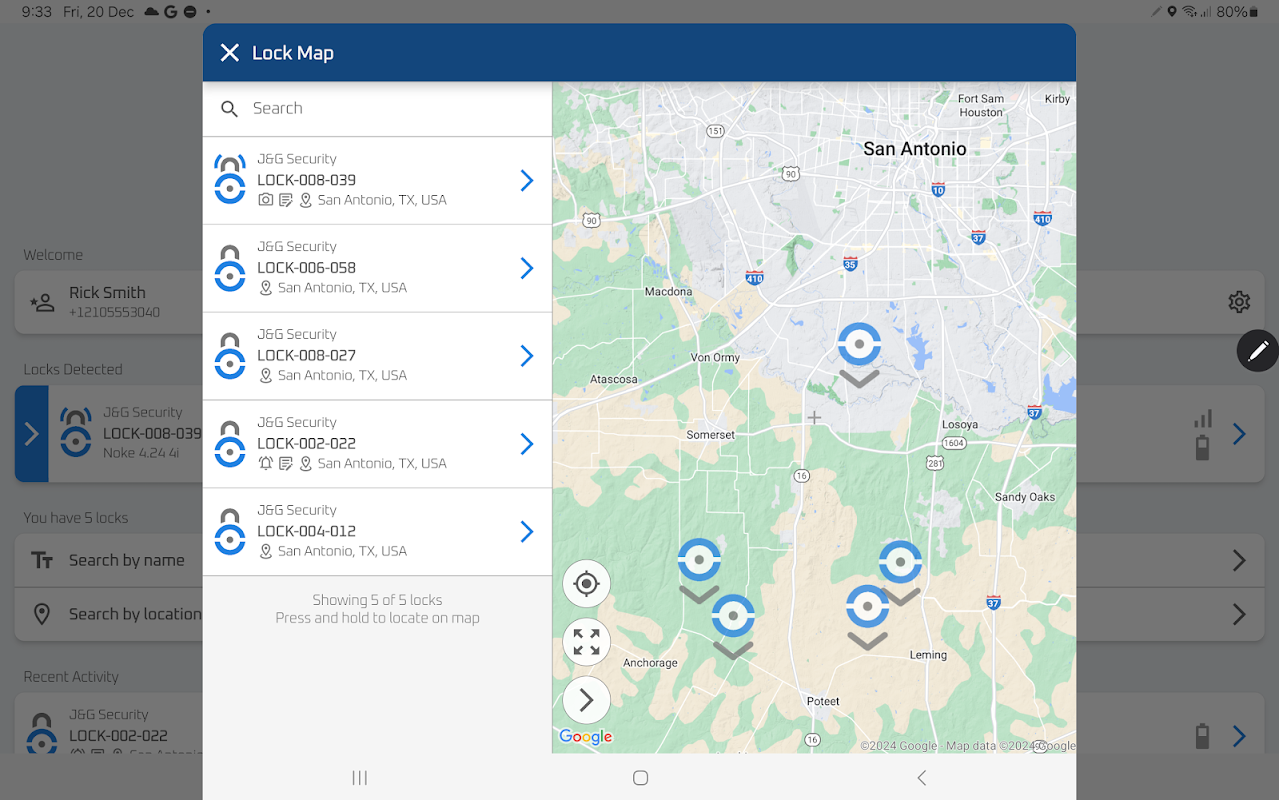
Task: Click the round right-arrow map button
Action: [x=587, y=700]
